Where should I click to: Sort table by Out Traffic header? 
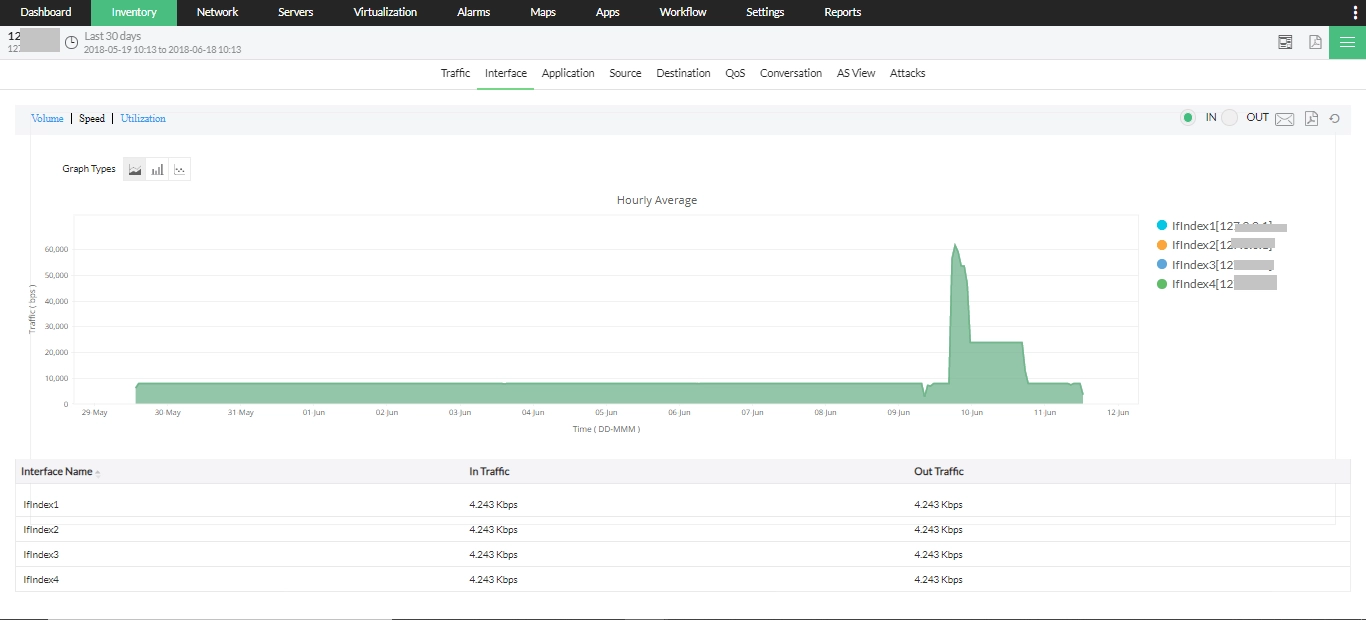tap(939, 471)
